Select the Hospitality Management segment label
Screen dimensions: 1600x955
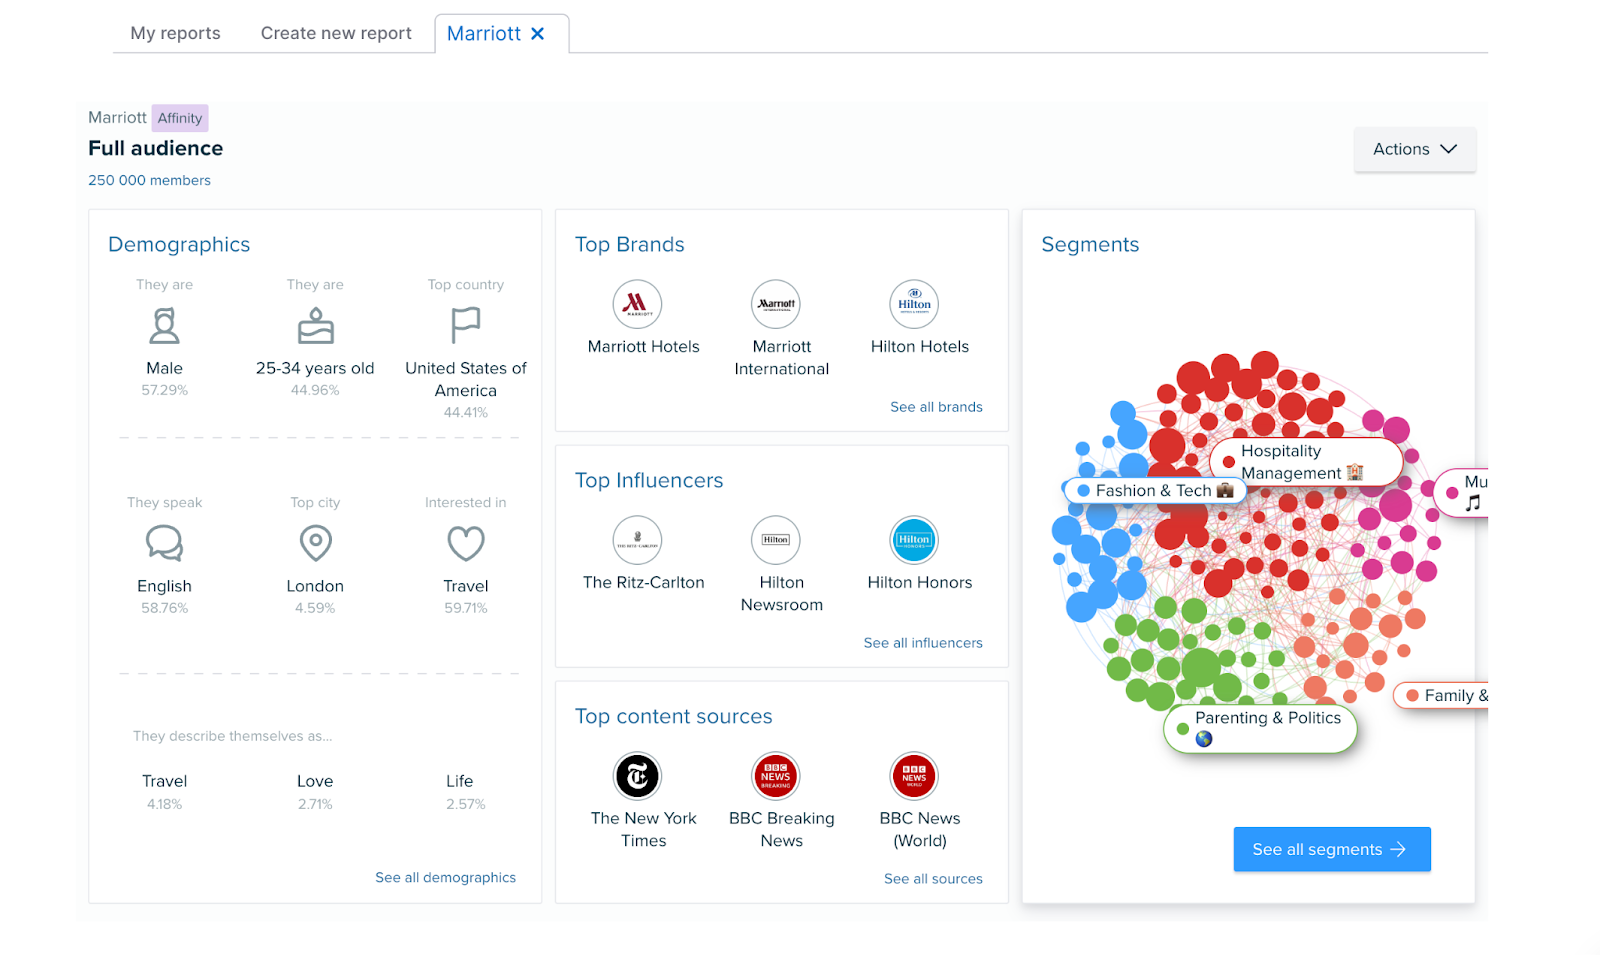tap(1306, 462)
